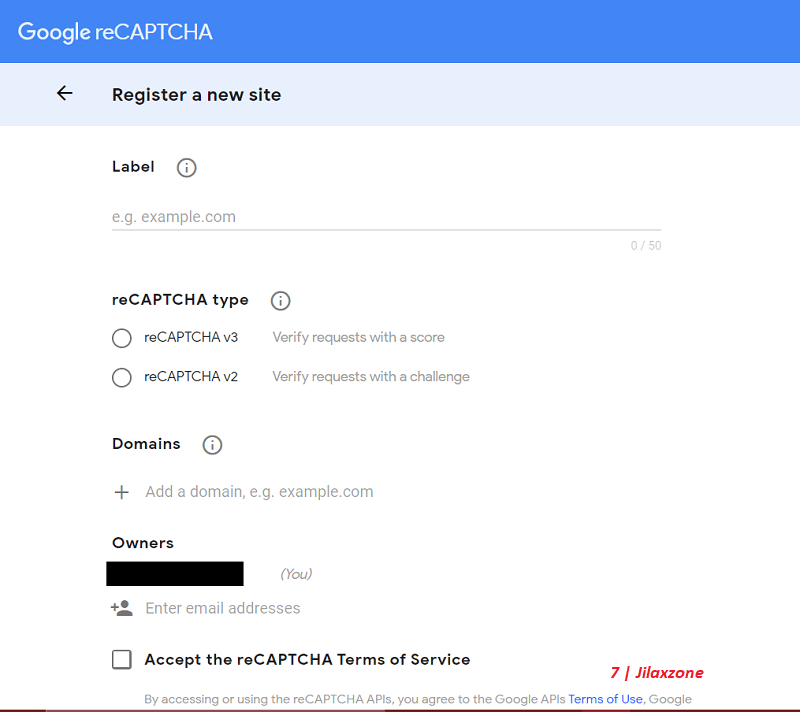800x712 pixels.
Task: Click the 'reCAPTCHA v3' label text
Action: [191, 338]
